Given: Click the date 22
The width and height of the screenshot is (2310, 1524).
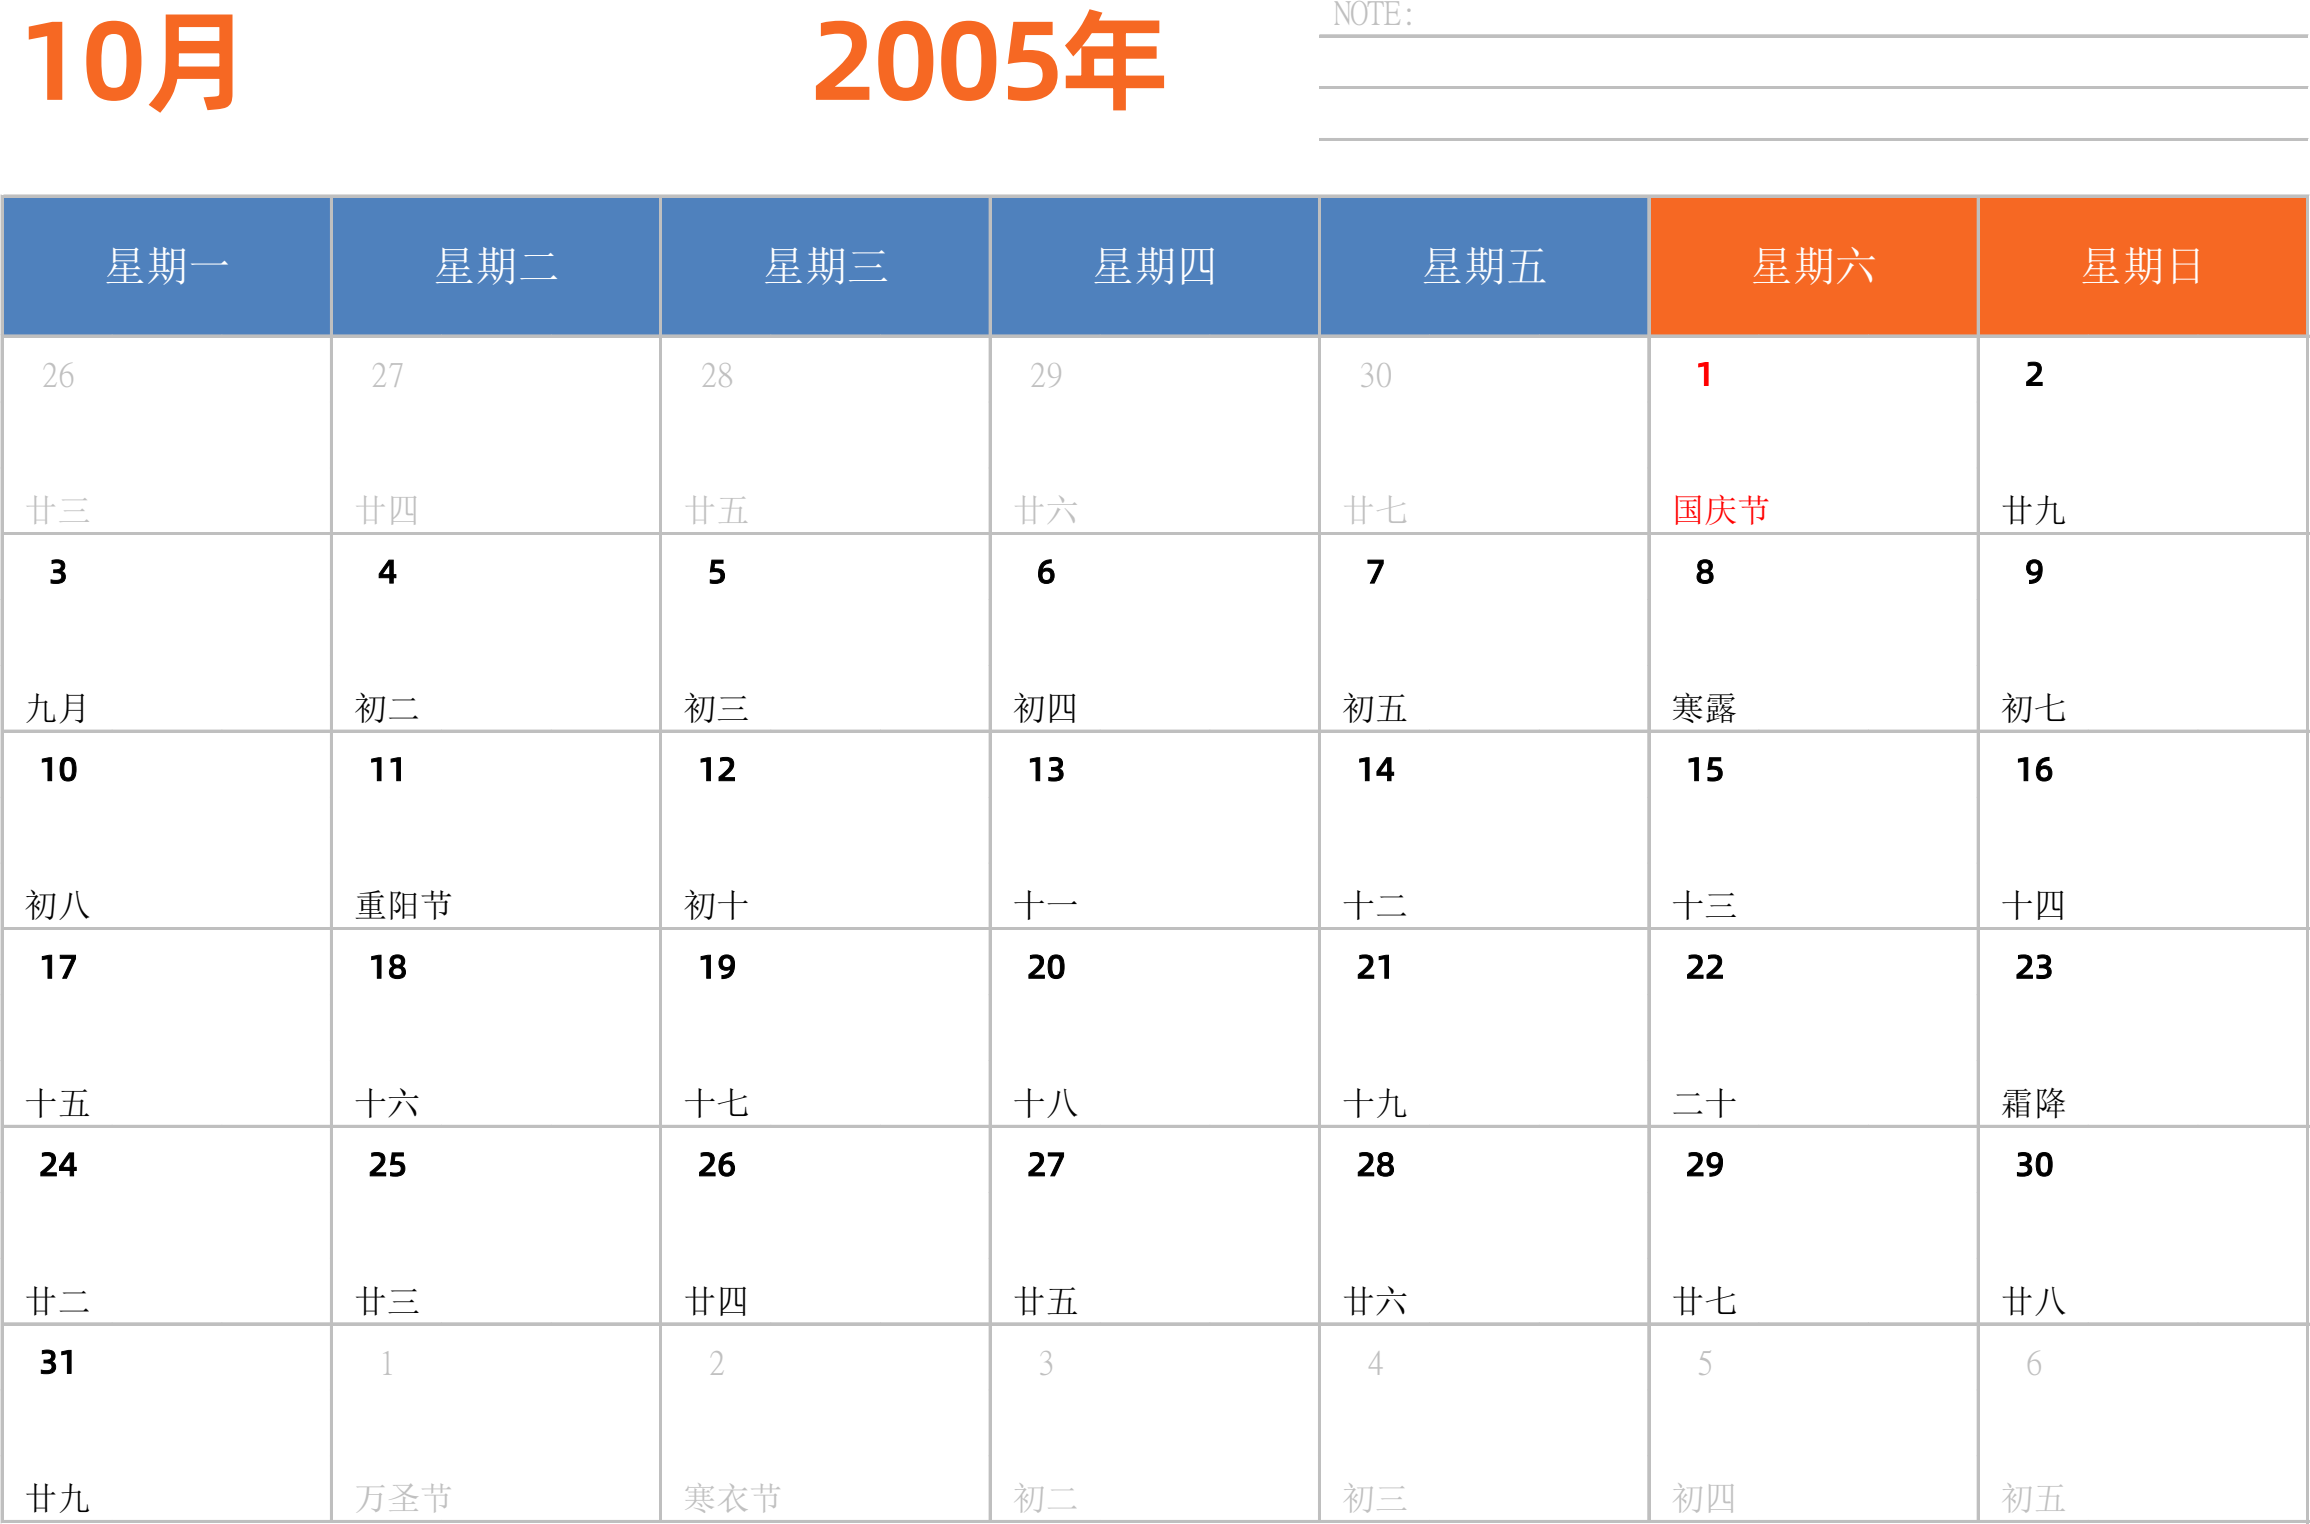Looking at the screenshot, I should point(1705,967).
